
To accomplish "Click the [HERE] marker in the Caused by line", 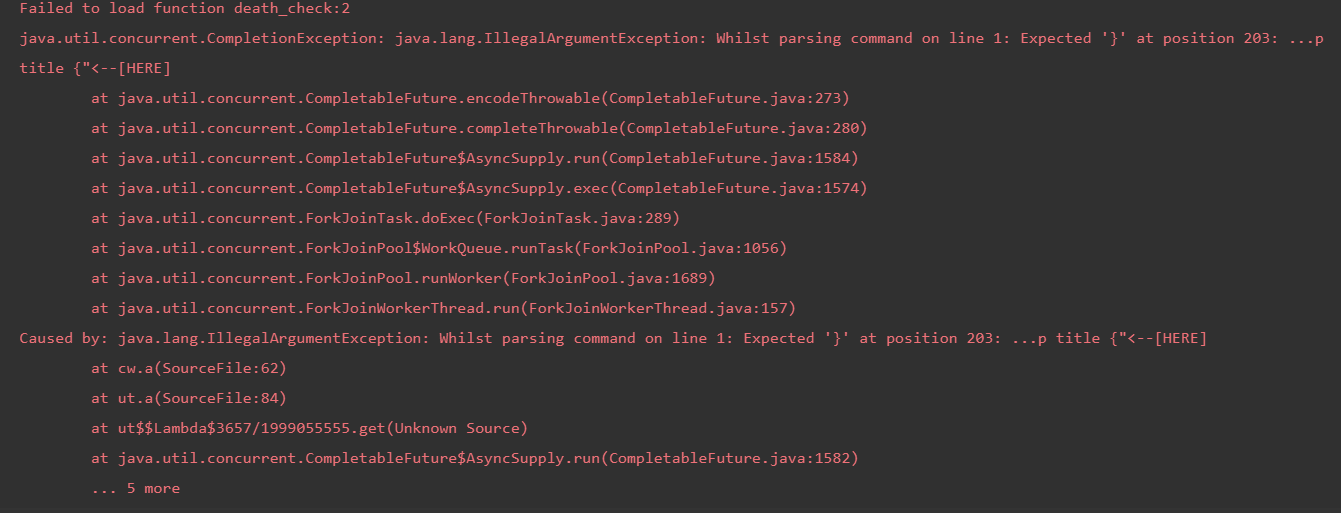I will [1180, 339].
